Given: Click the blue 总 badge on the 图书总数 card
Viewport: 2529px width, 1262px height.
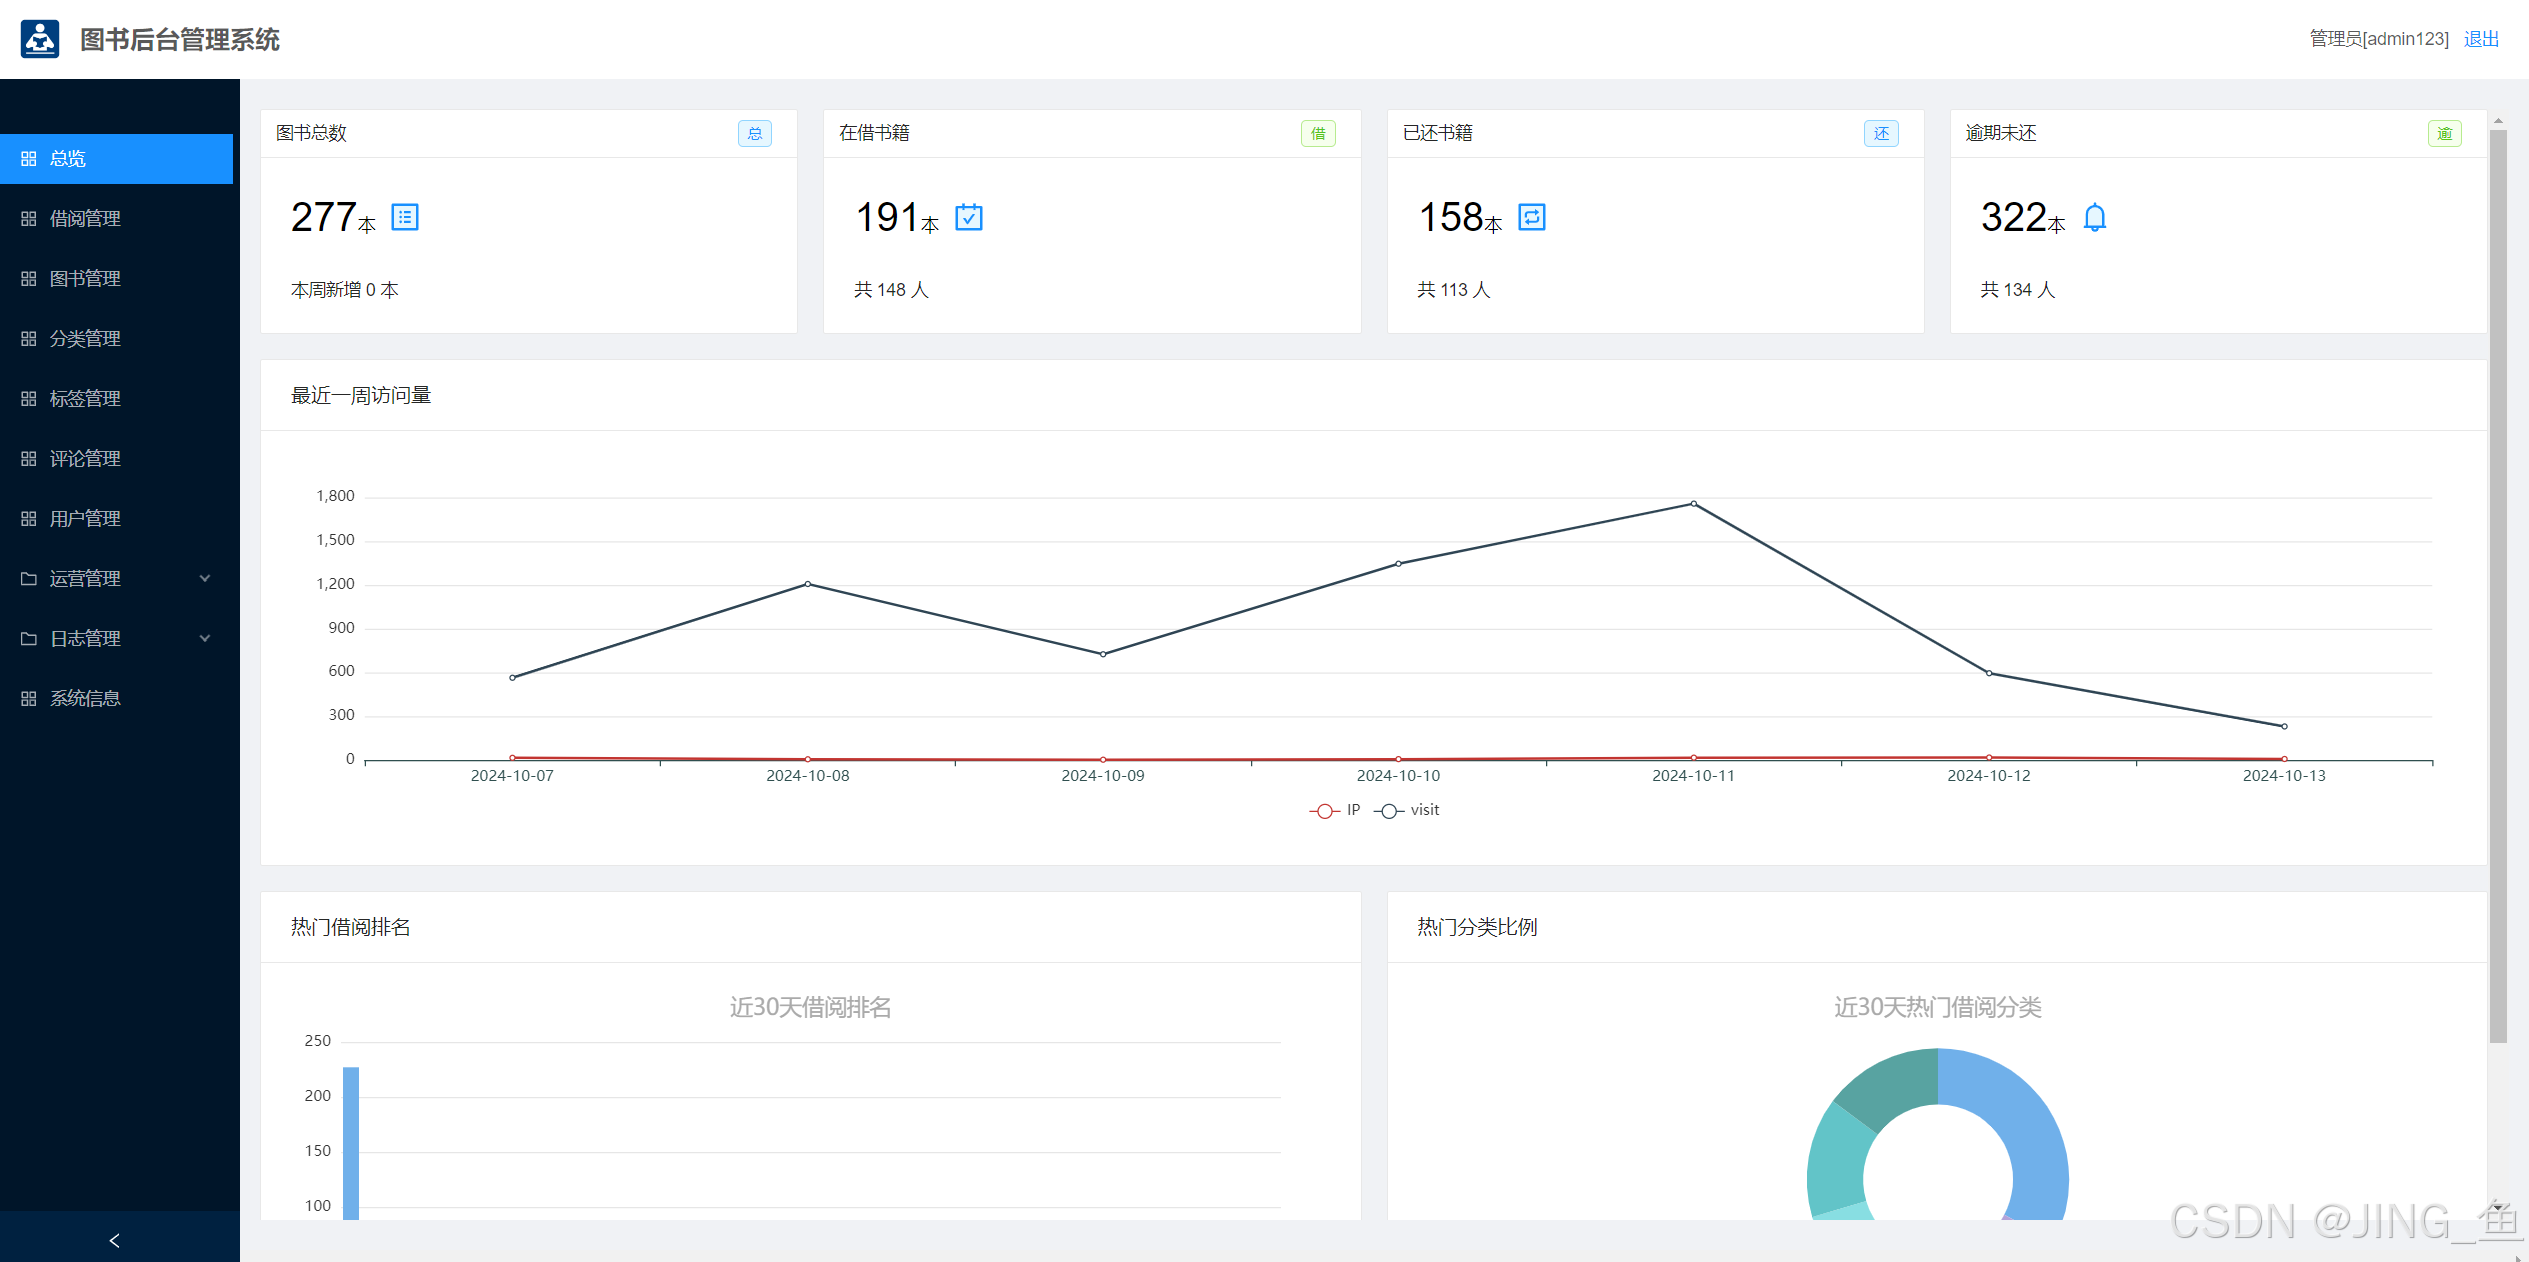Looking at the screenshot, I should pyautogui.click(x=754, y=133).
